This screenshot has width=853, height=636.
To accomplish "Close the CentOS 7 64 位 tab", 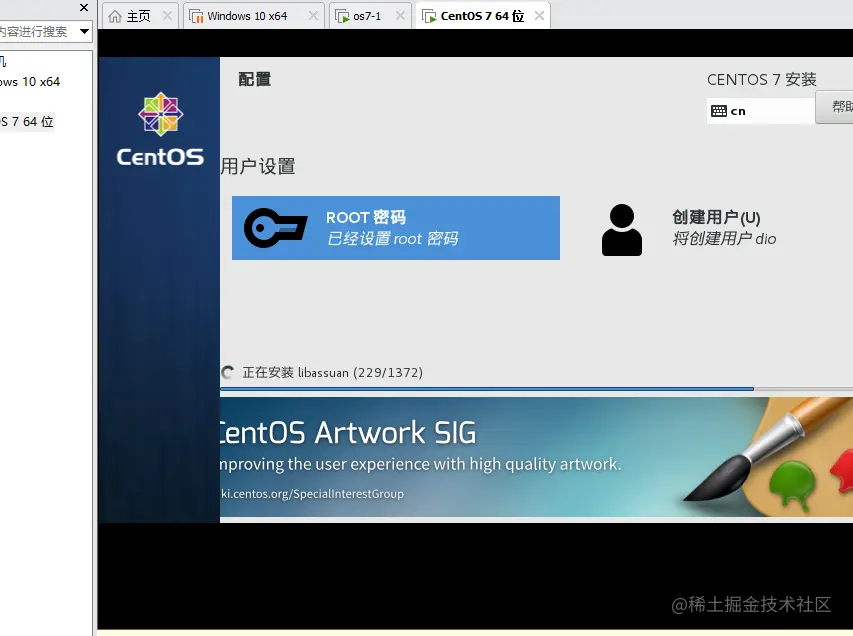I will coord(539,16).
